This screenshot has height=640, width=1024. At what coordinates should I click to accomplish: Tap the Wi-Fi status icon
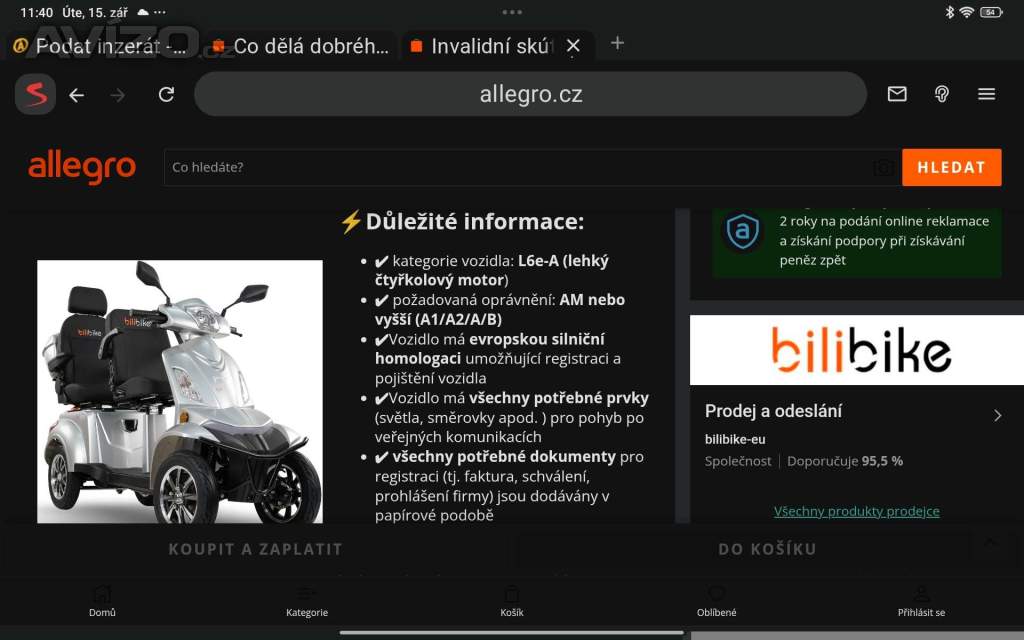[x=967, y=12]
